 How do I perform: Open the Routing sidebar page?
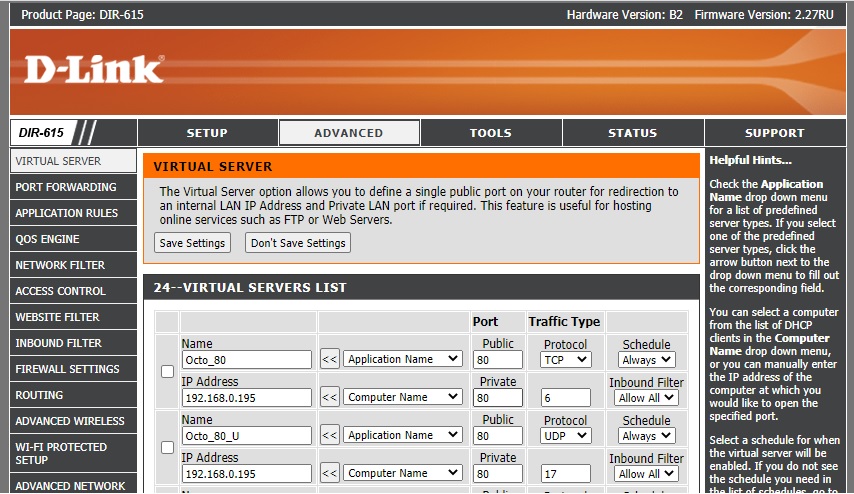click(73, 395)
